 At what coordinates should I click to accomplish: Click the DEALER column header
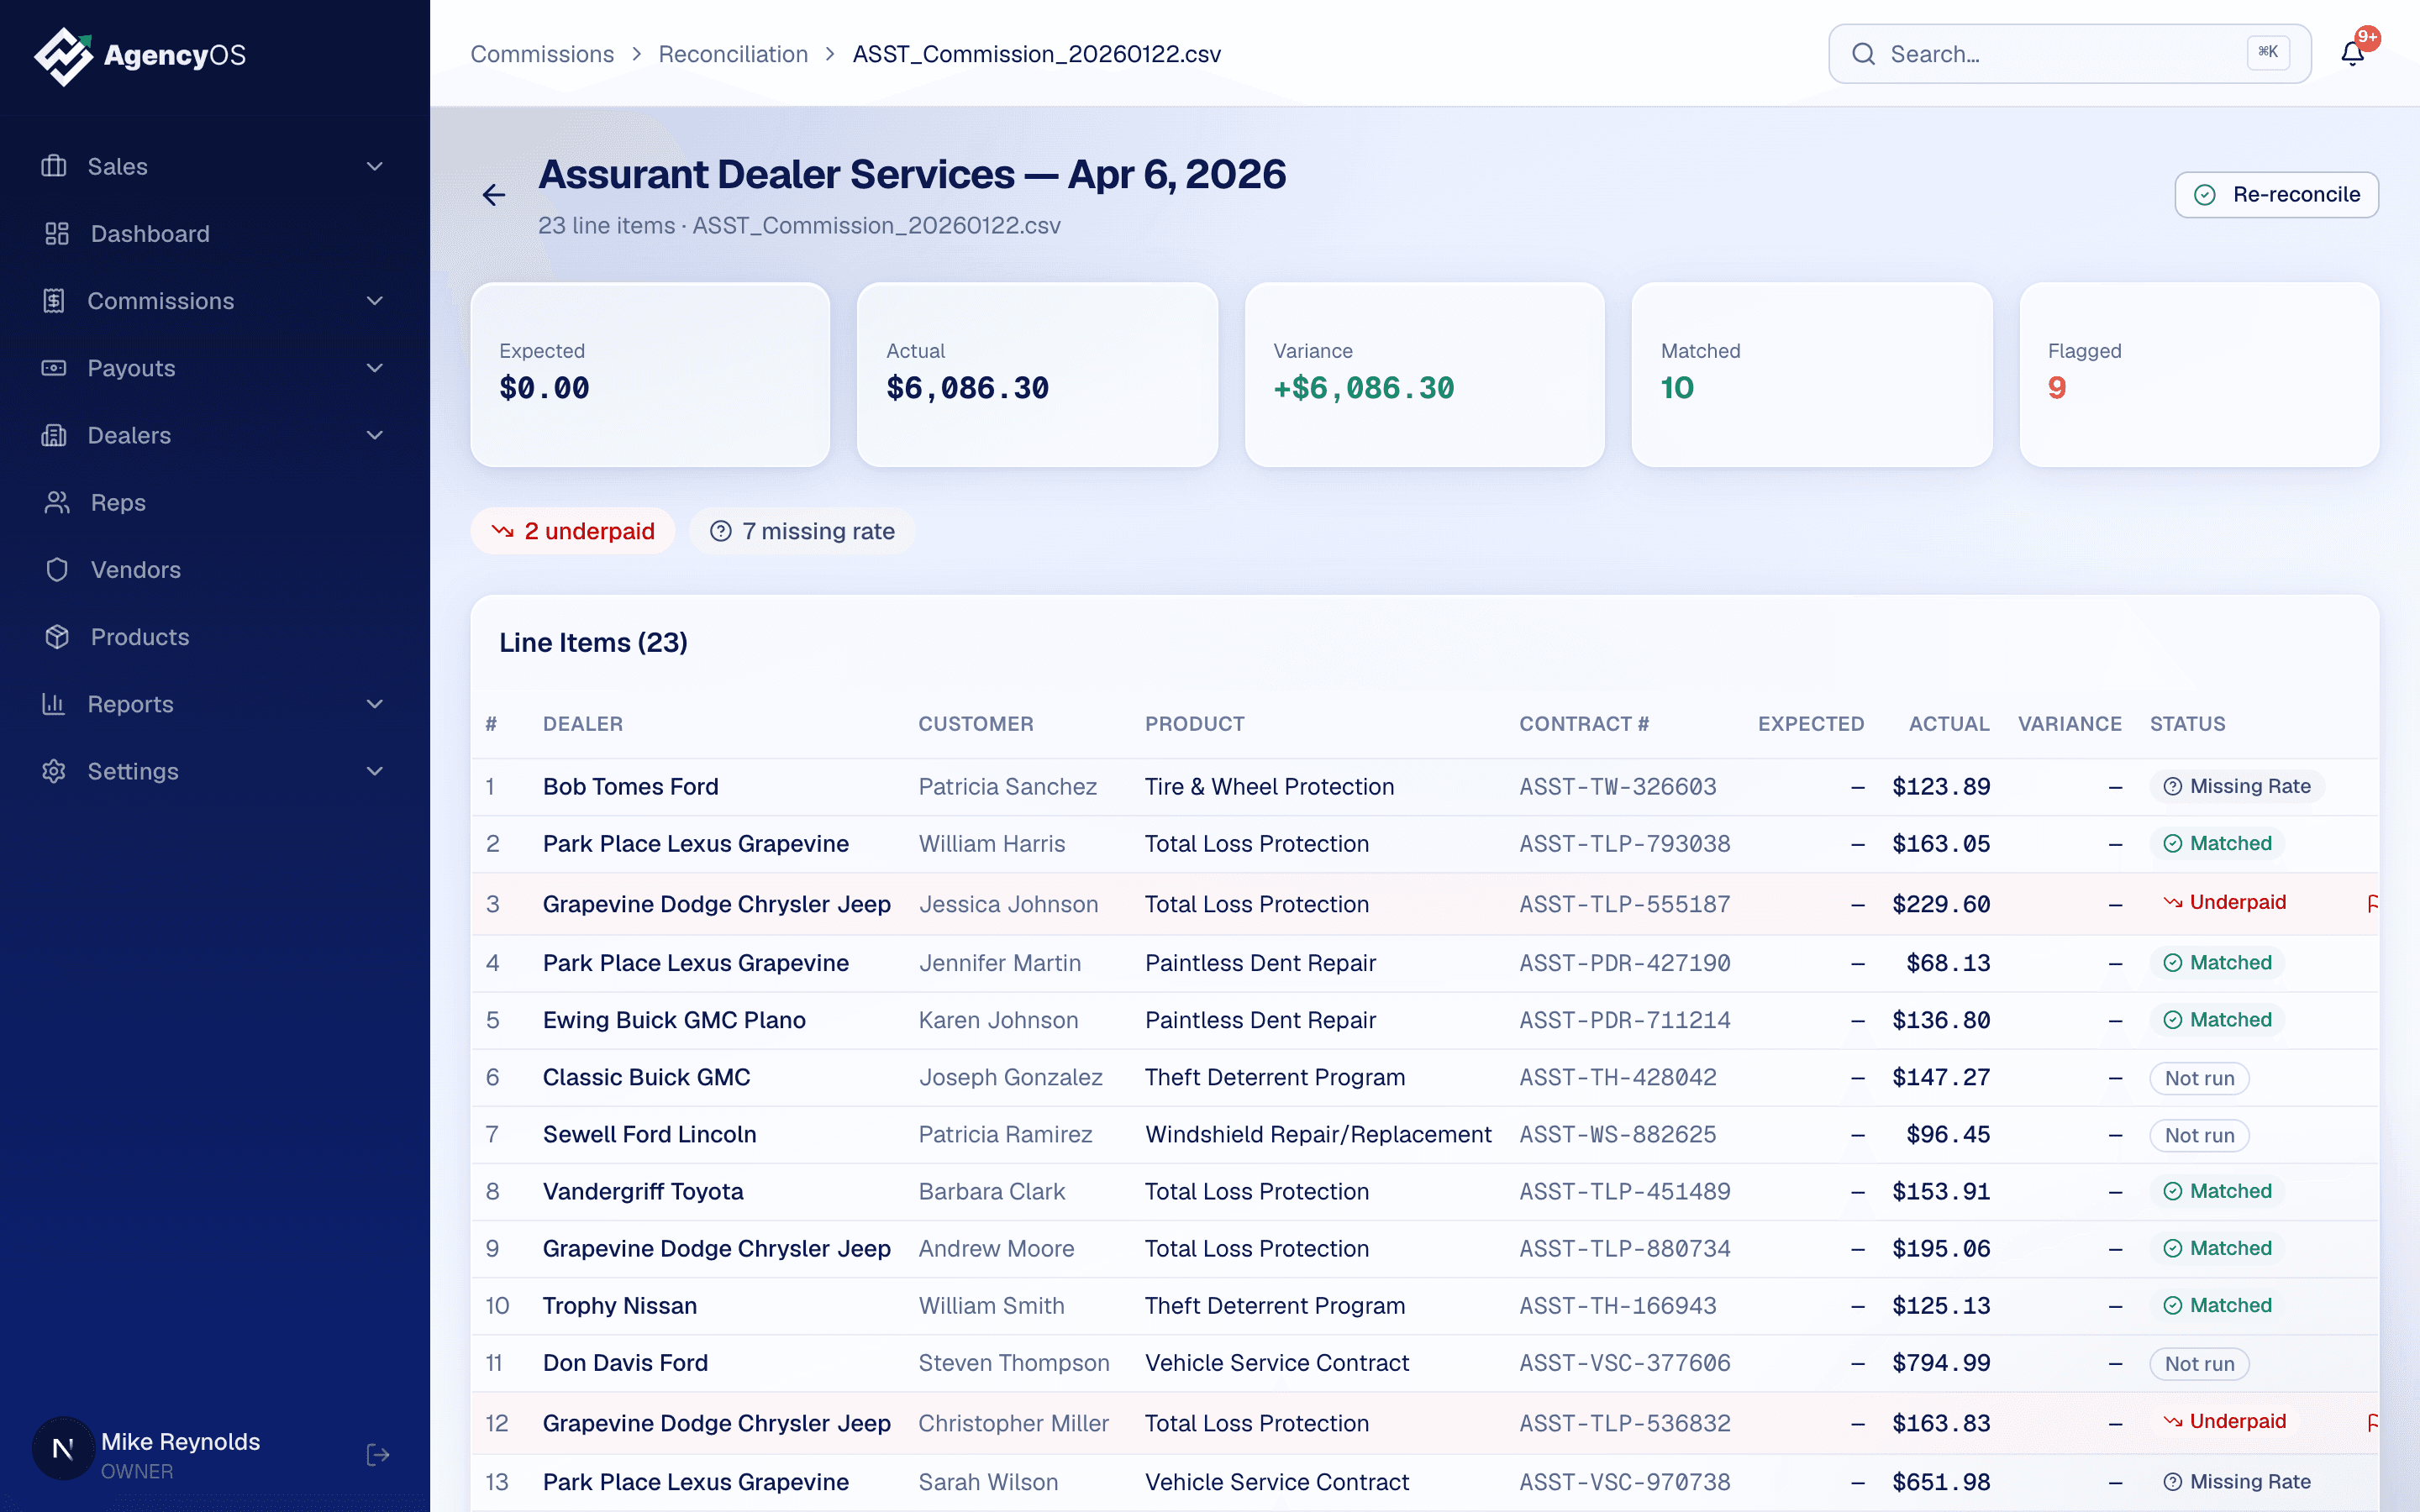point(583,723)
